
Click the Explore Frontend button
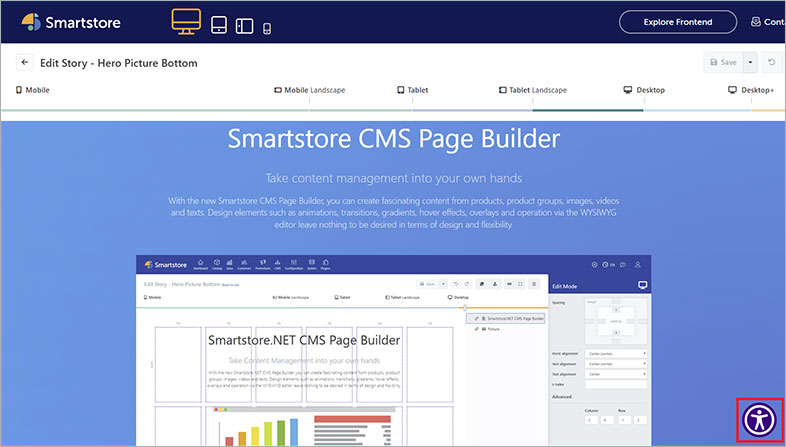[x=678, y=22]
